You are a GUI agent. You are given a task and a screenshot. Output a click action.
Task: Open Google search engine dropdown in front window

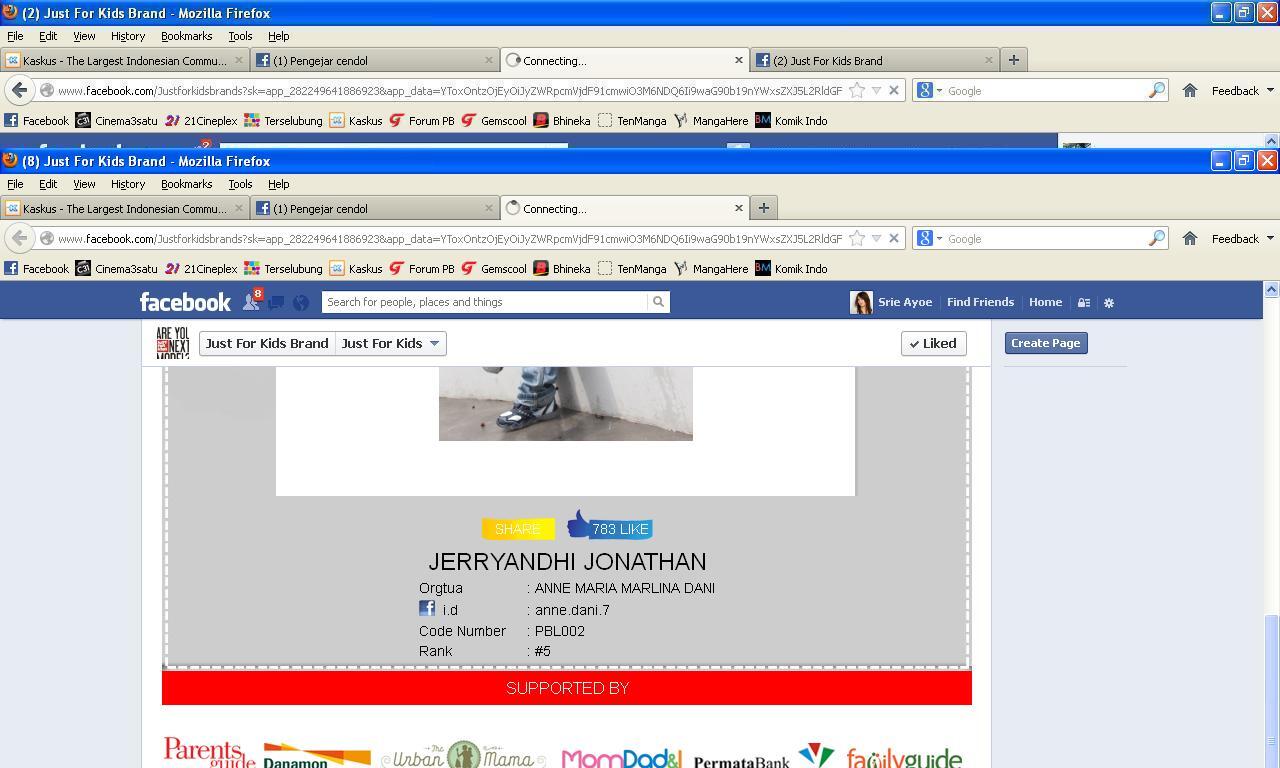[x=929, y=238]
